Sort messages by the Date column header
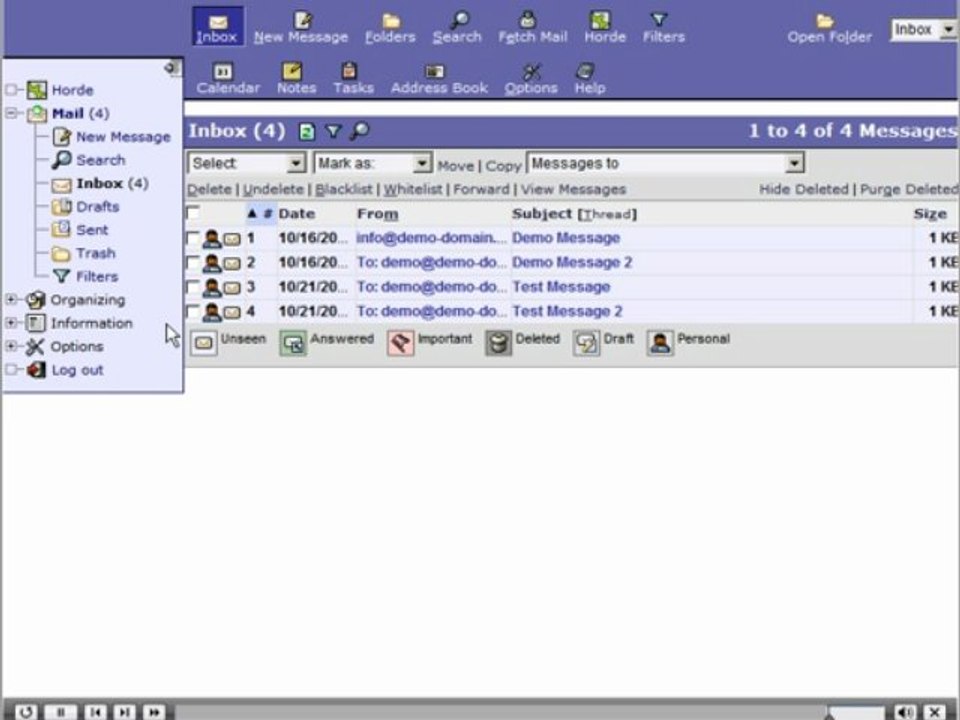The width and height of the screenshot is (960, 720). [296, 214]
